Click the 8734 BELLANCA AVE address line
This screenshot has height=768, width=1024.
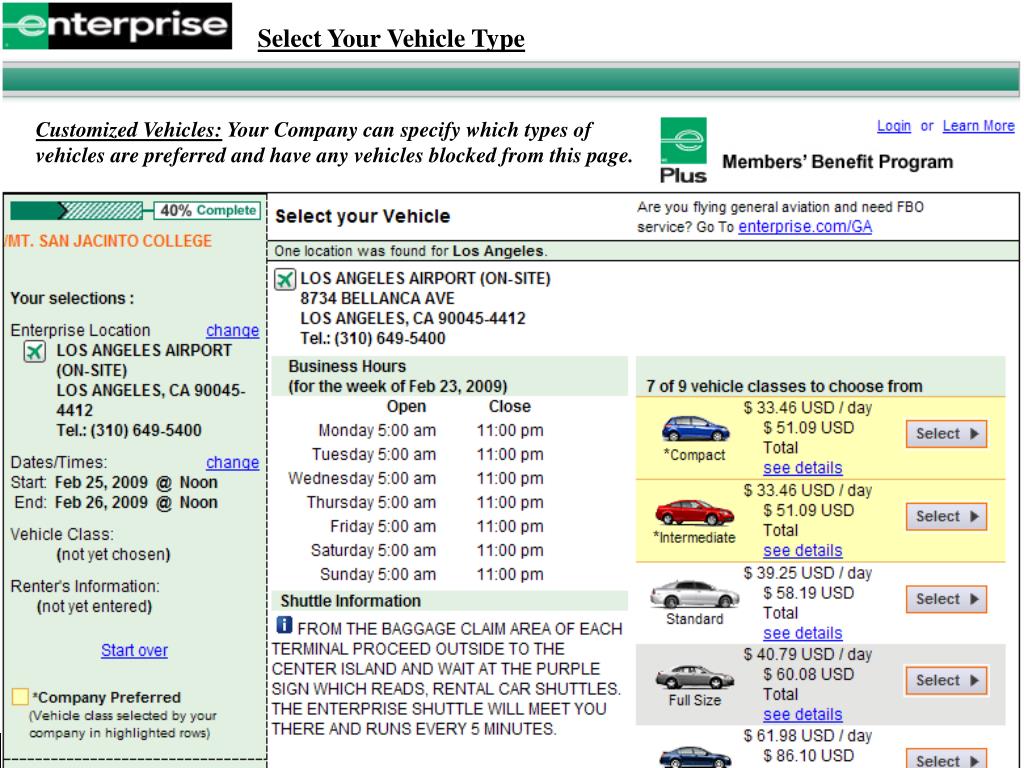[377, 298]
